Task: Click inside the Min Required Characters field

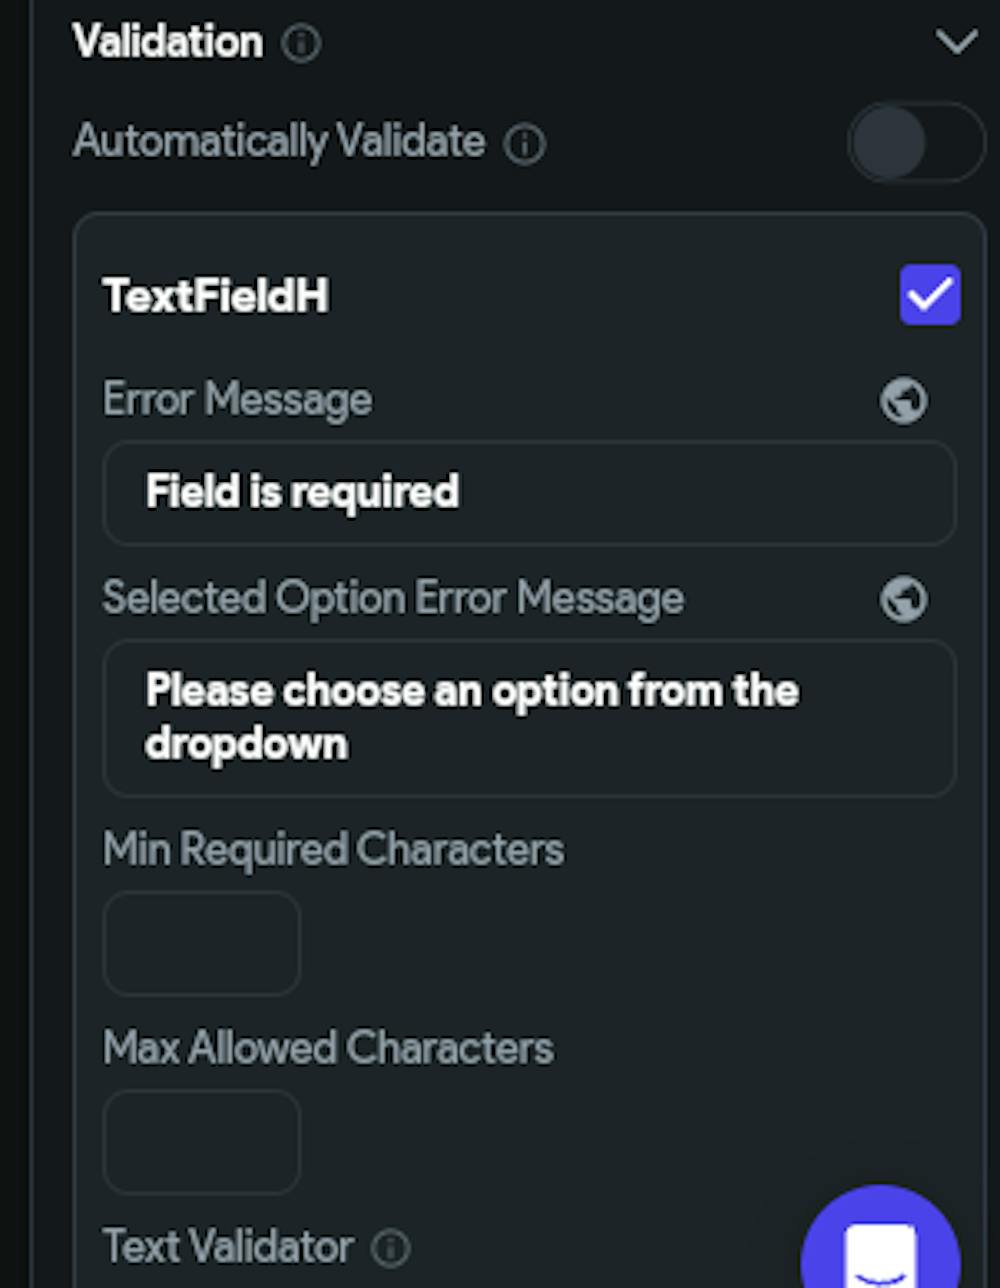Action: (200, 943)
